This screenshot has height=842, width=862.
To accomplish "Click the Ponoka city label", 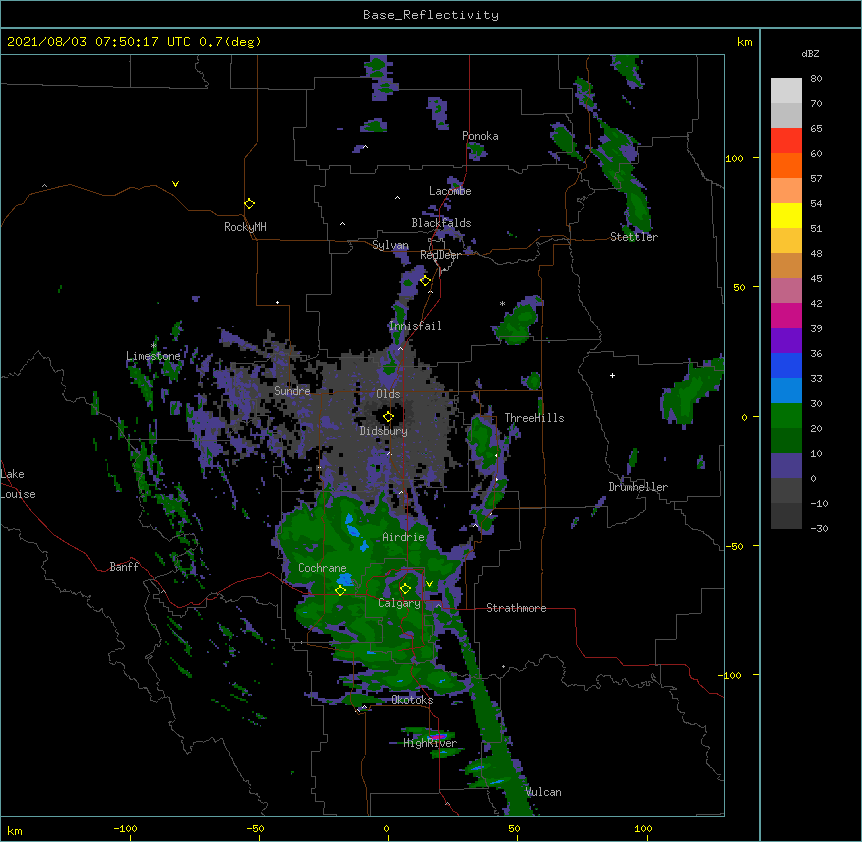I will tap(480, 136).
